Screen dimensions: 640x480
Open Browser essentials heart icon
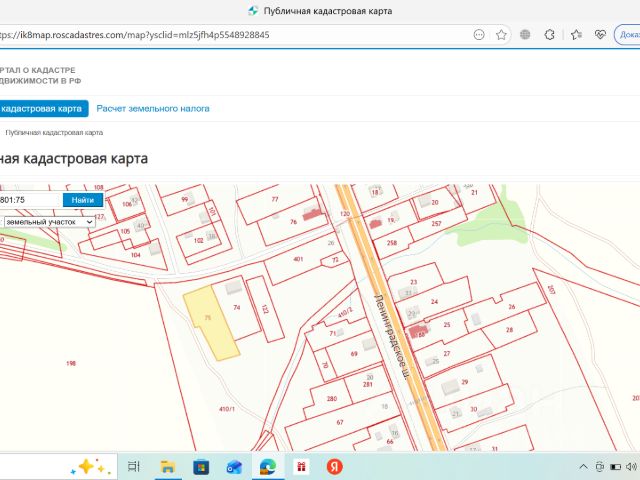pyautogui.click(x=600, y=35)
